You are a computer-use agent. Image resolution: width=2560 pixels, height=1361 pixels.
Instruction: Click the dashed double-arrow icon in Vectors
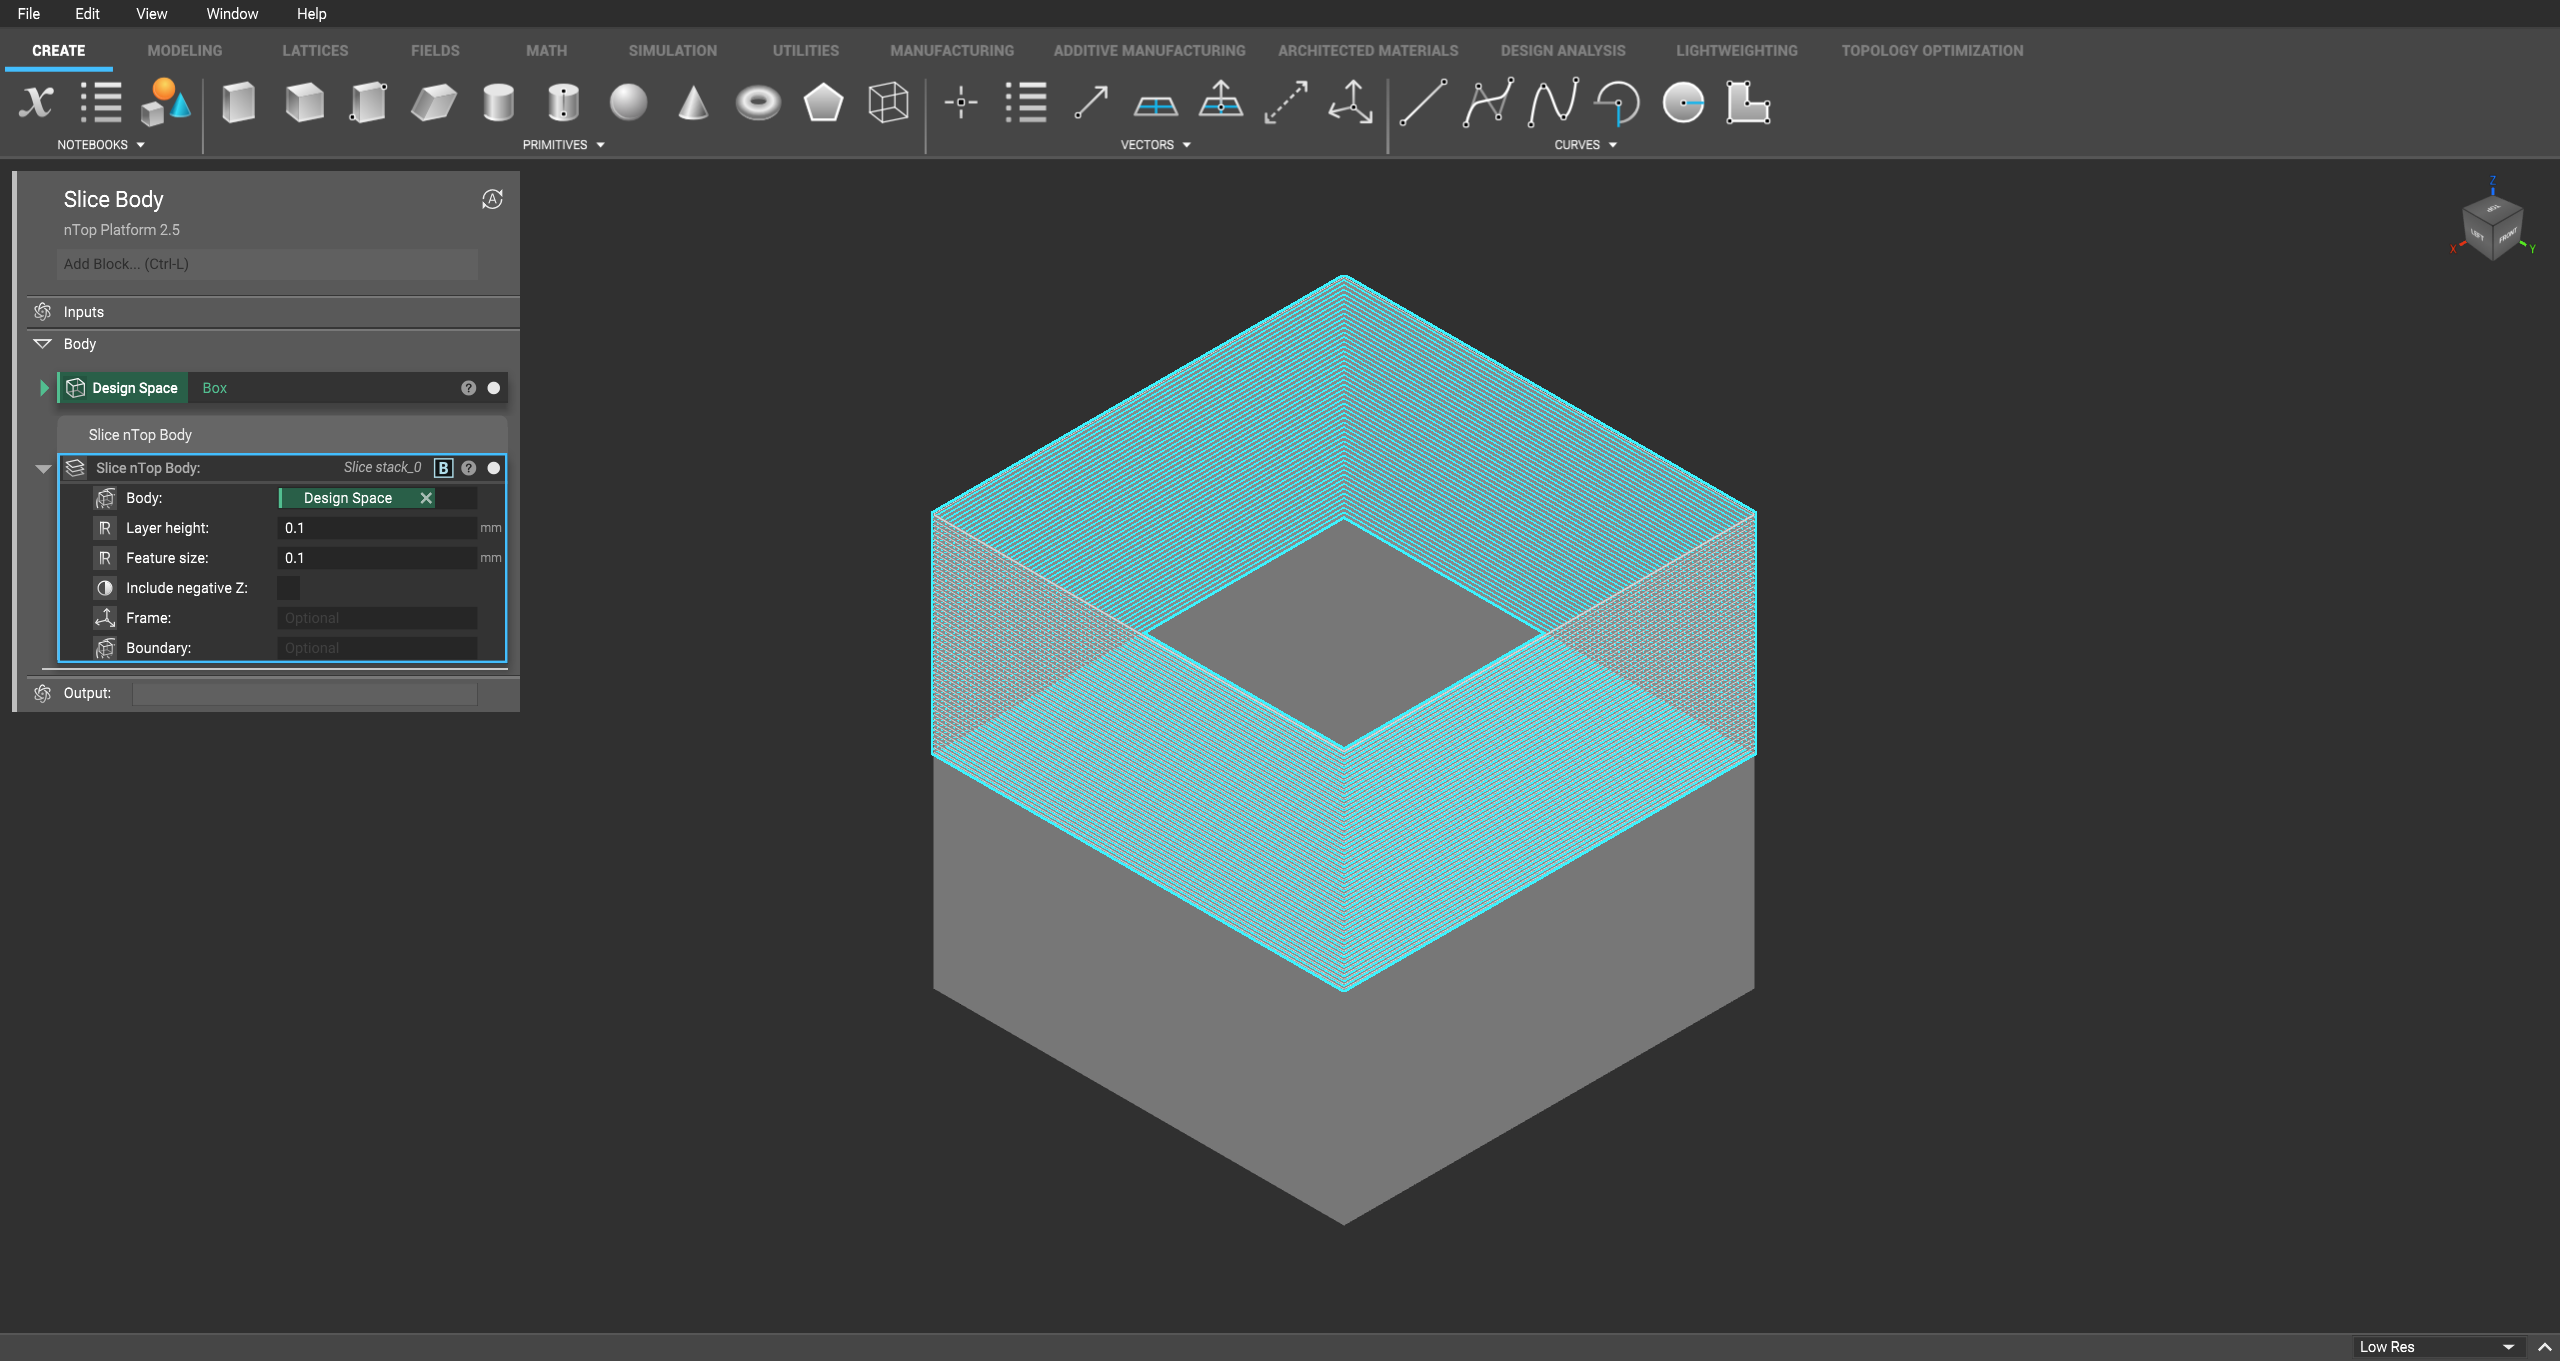(x=1286, y=102)
